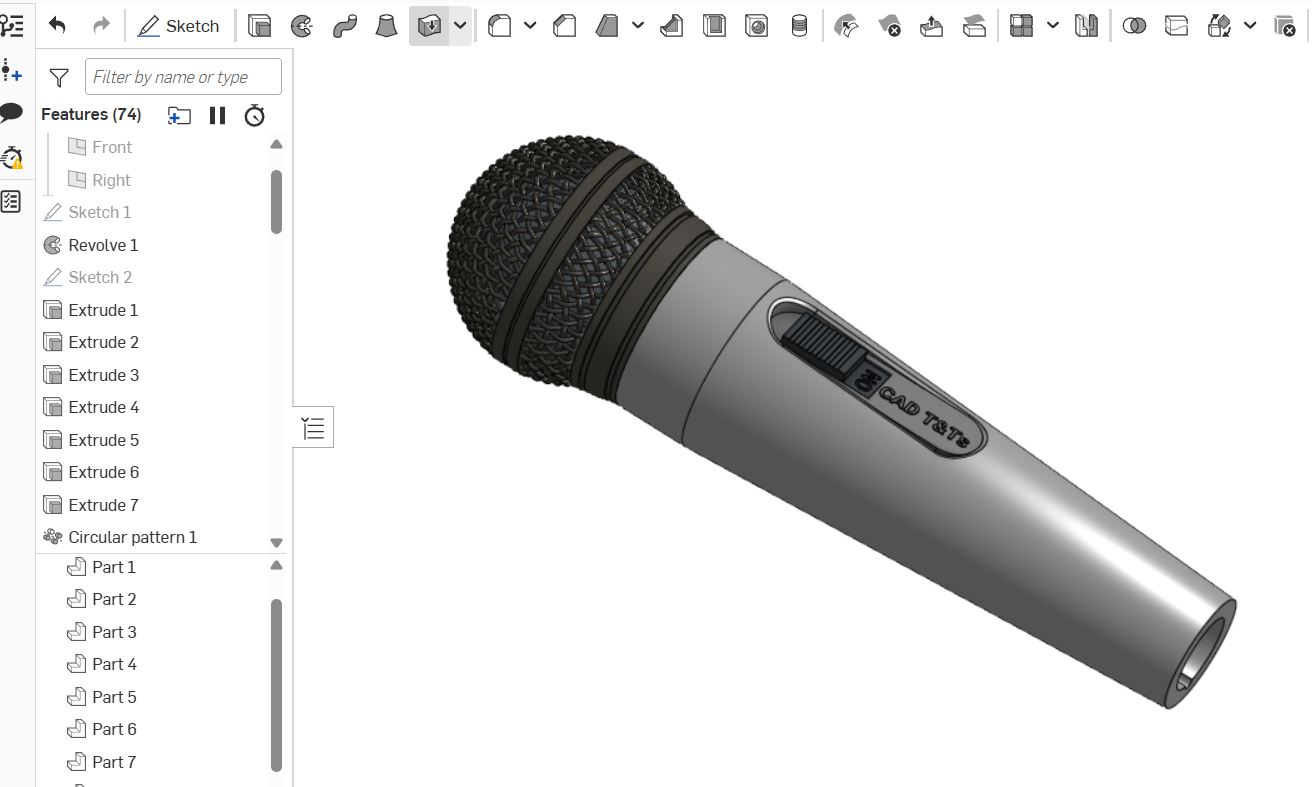Open the Sweep tool
The image size is (1312, 787).
click(344, 25)
